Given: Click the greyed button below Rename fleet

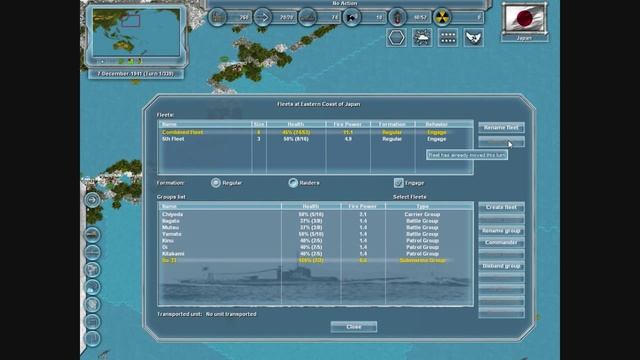Looking at the screenshot, I should coord(501,142).
